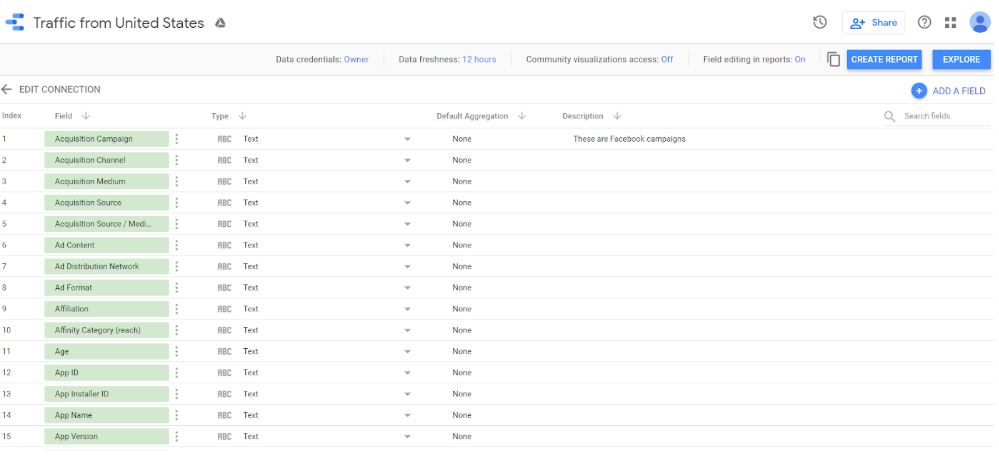Image resolution: width=999 pixels, height=462 pixels.
Task: Click the Data freshness 12 hours link
Action: click(x=479, y=59)
